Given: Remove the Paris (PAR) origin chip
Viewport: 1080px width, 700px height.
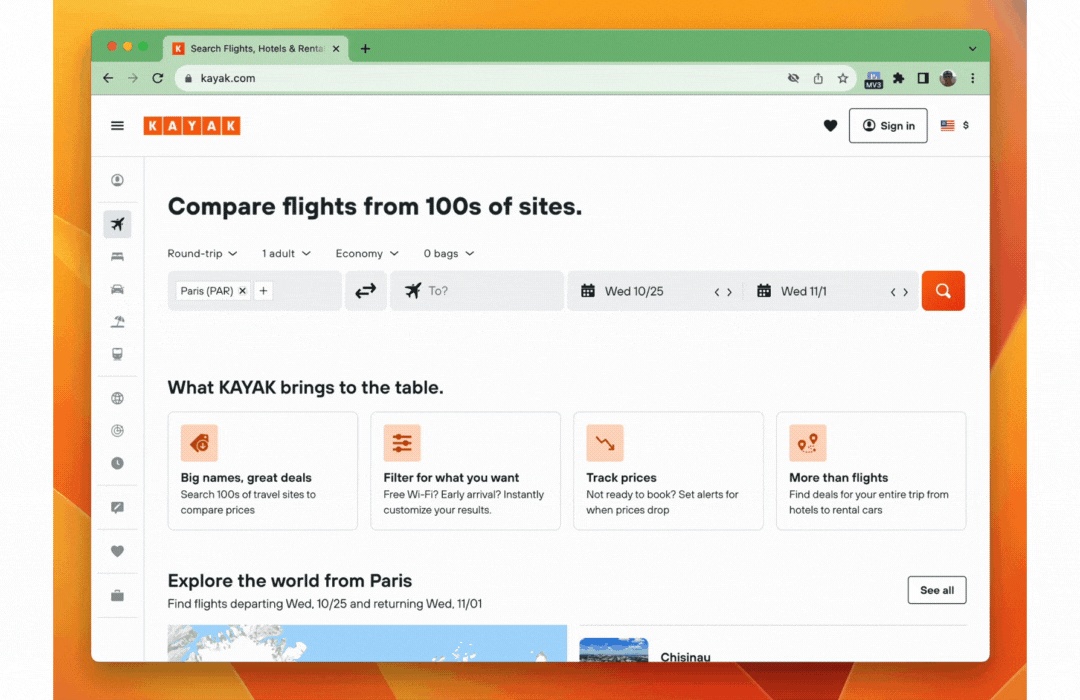Looking at the screenshot, I should pos(242,291).
